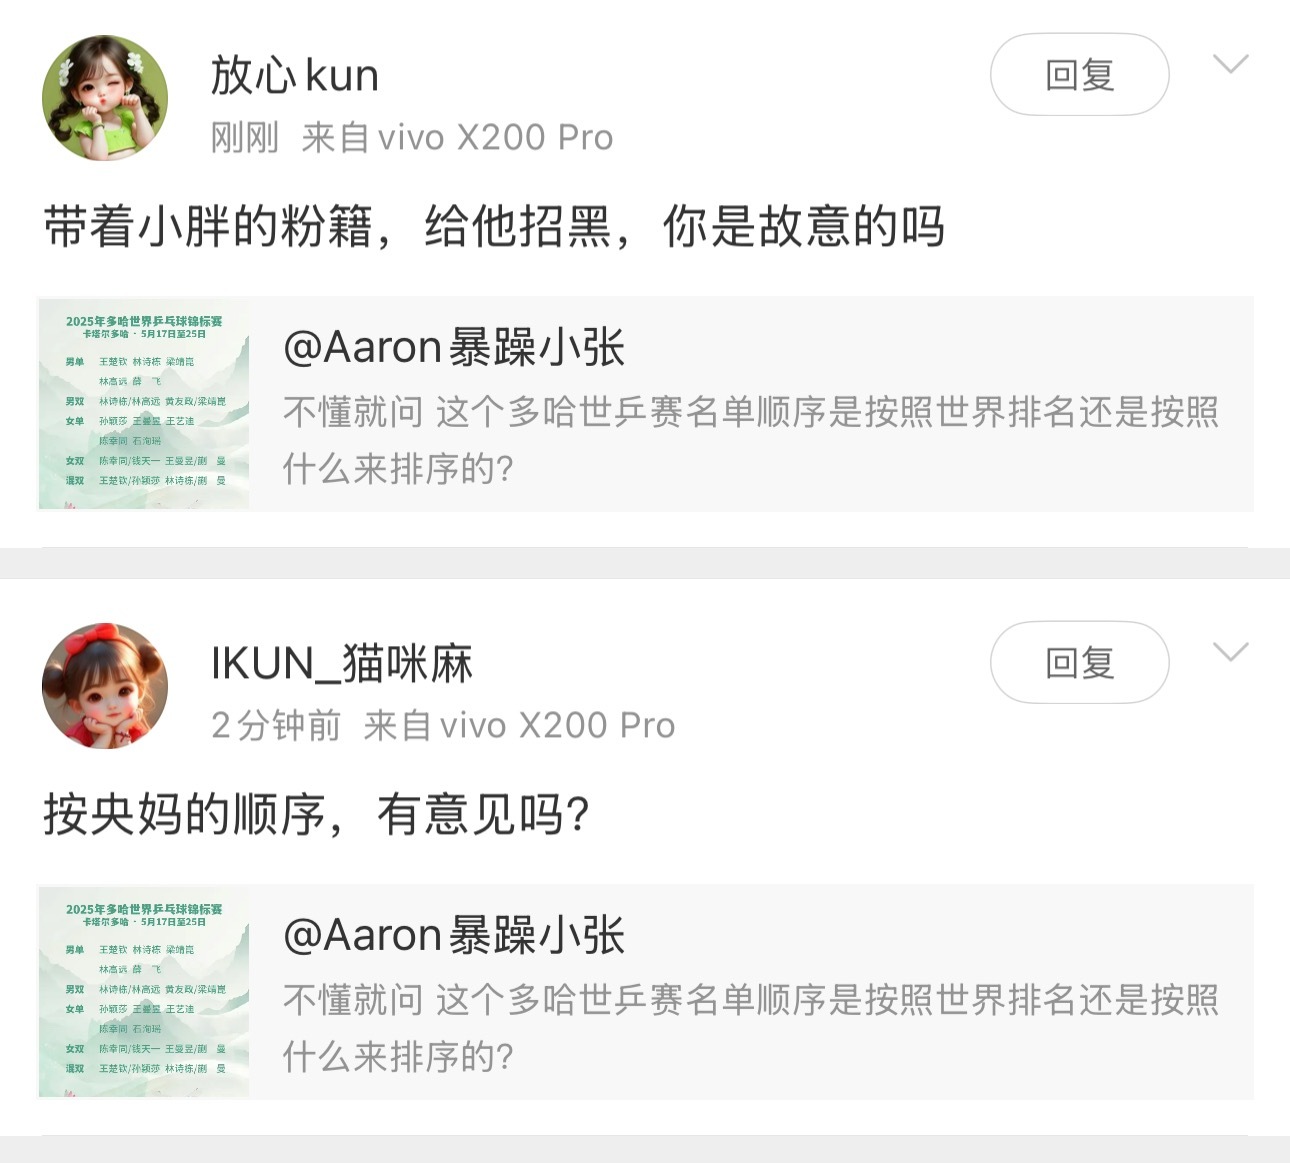Image resolution: width=1290 pixels, height=1163 pixels.
Task: Open the thumbnail in 放心kun's quoted post
Action: coord(144,404)
